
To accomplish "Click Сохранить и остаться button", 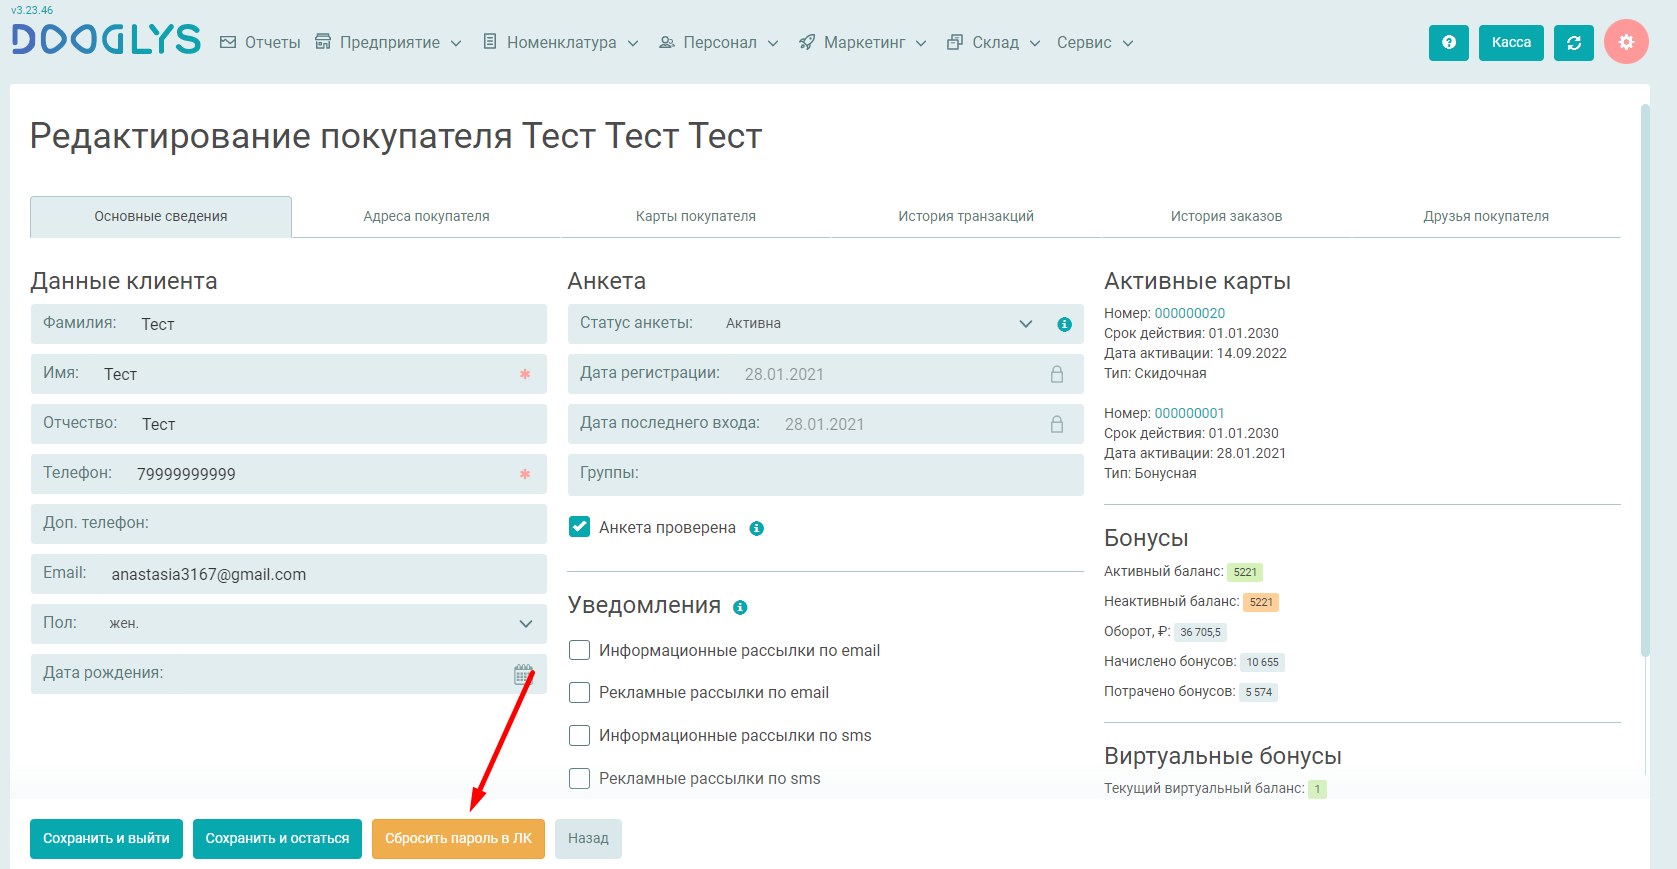I will pos(277,839).
